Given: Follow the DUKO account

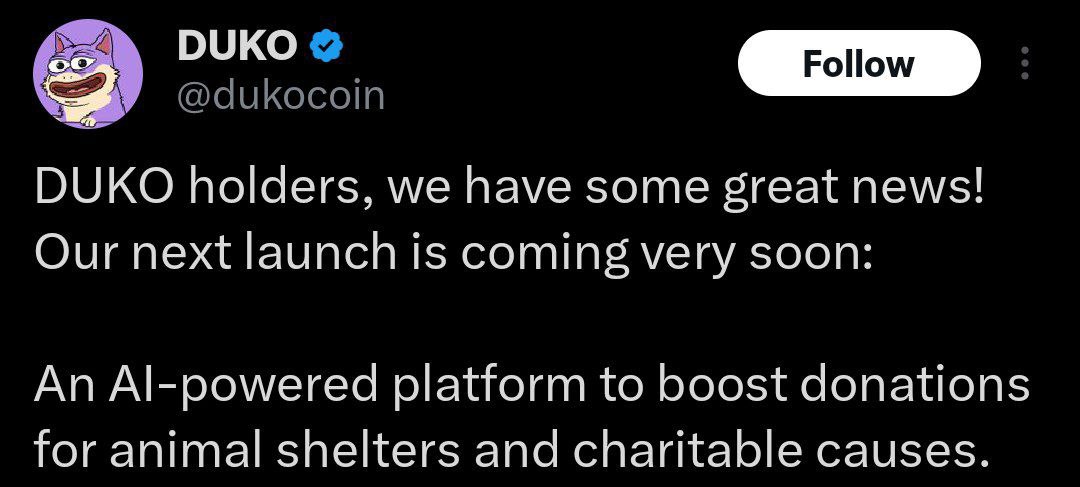Looking at the screenshot, I should 858,63.
